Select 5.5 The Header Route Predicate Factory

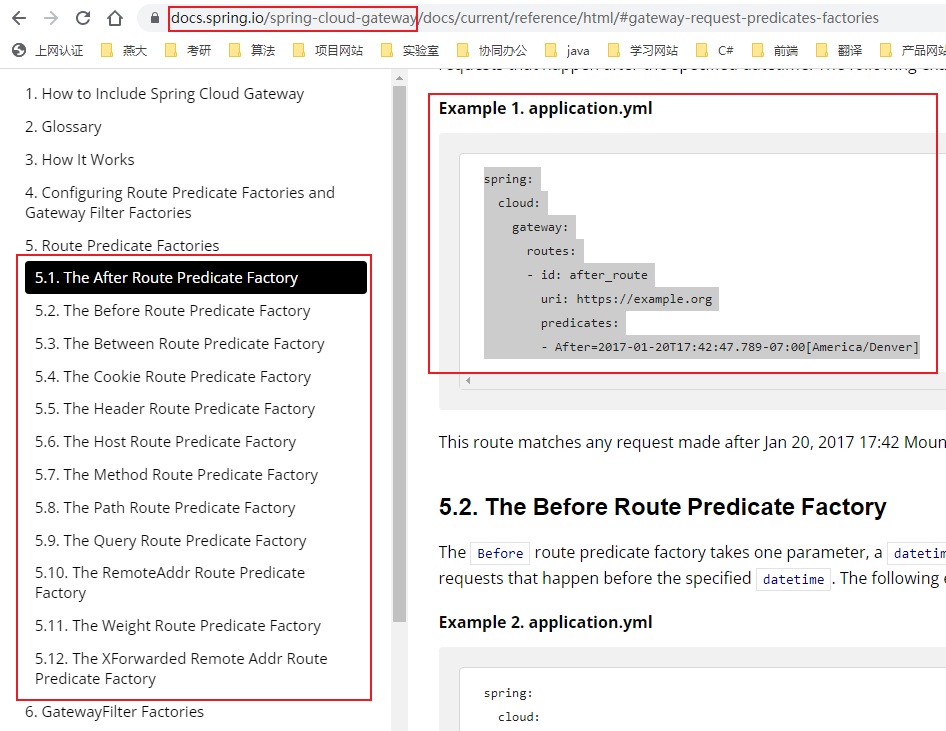175,409
